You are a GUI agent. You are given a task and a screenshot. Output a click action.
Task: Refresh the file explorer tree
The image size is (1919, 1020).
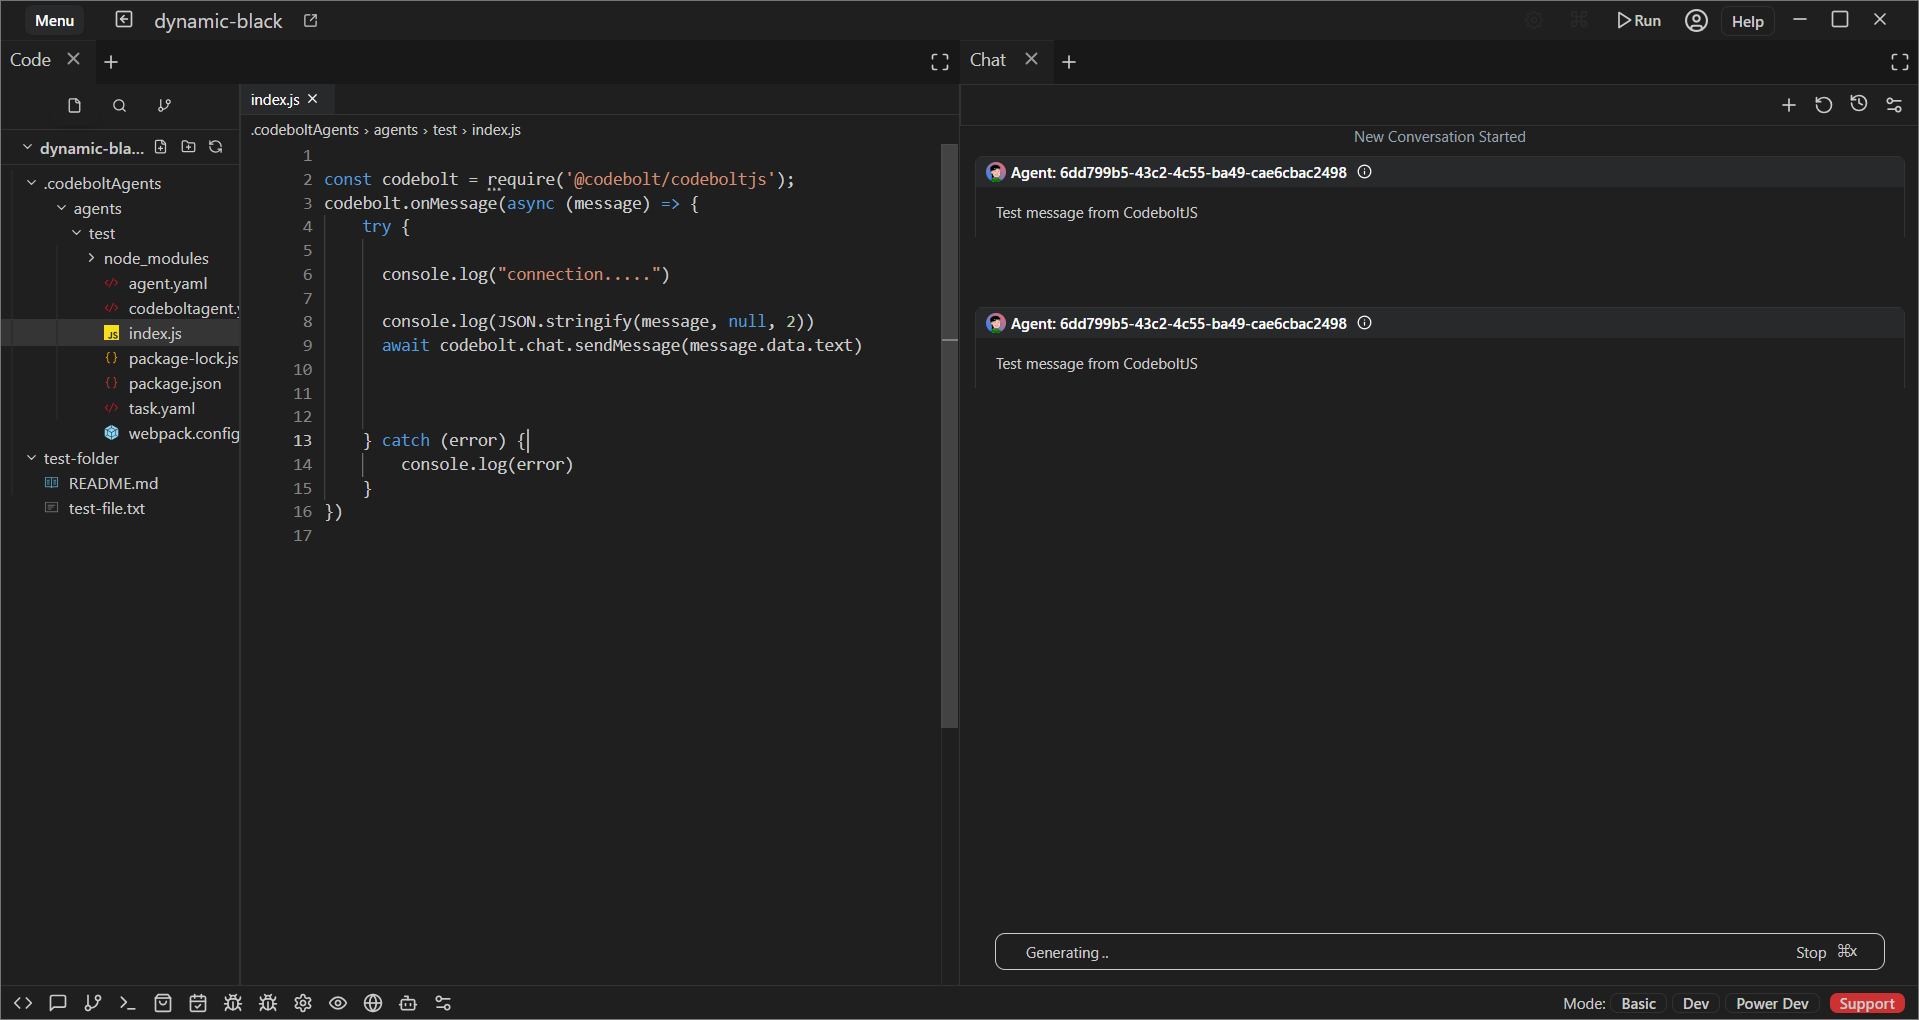pyautogui.click(x=215, y=147)
